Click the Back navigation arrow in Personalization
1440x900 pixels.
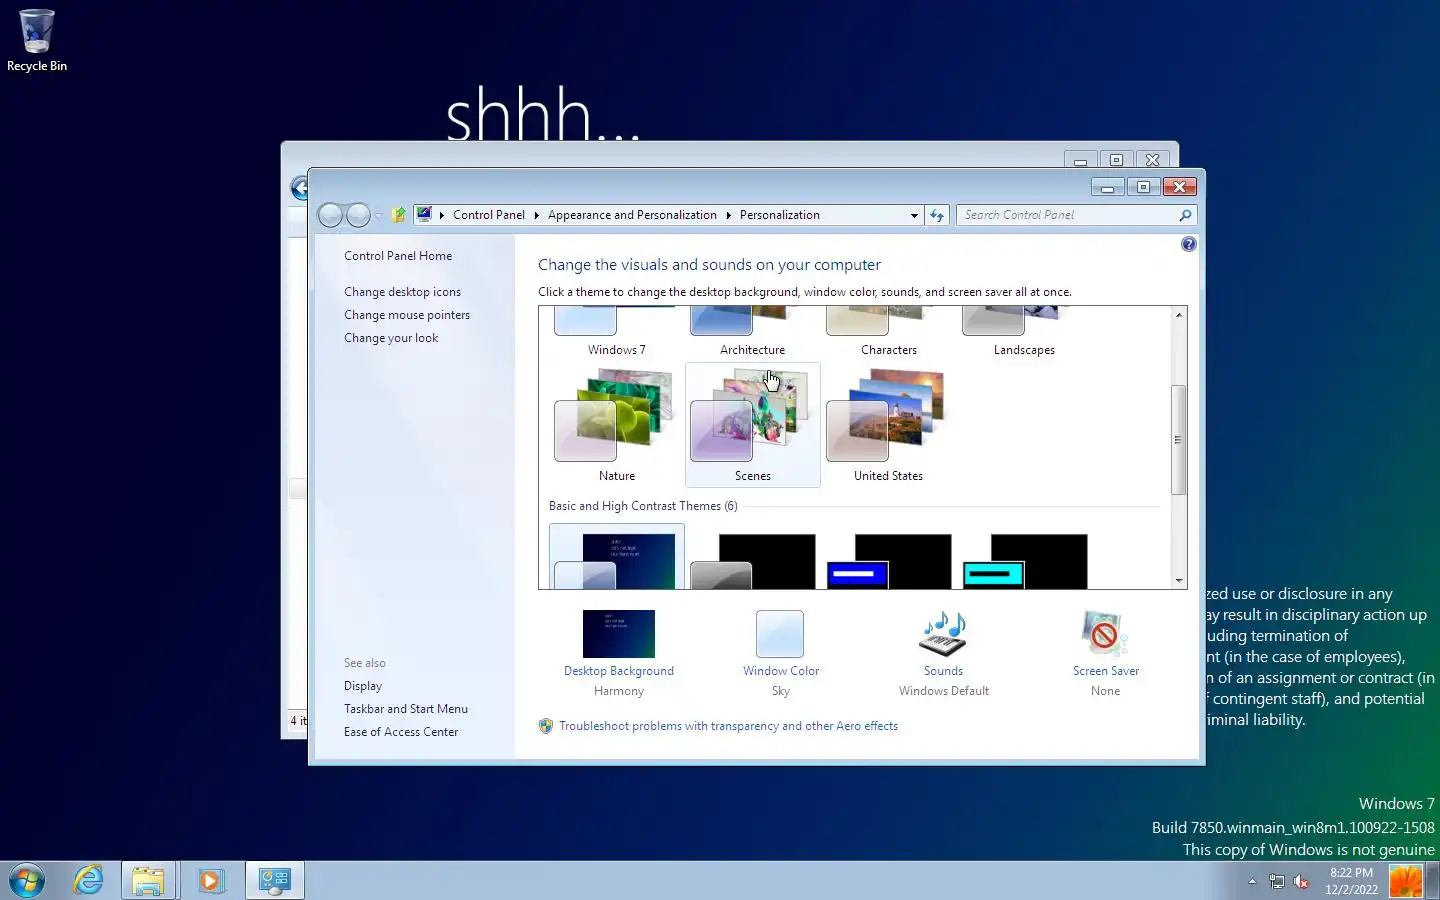click(330, 215)
